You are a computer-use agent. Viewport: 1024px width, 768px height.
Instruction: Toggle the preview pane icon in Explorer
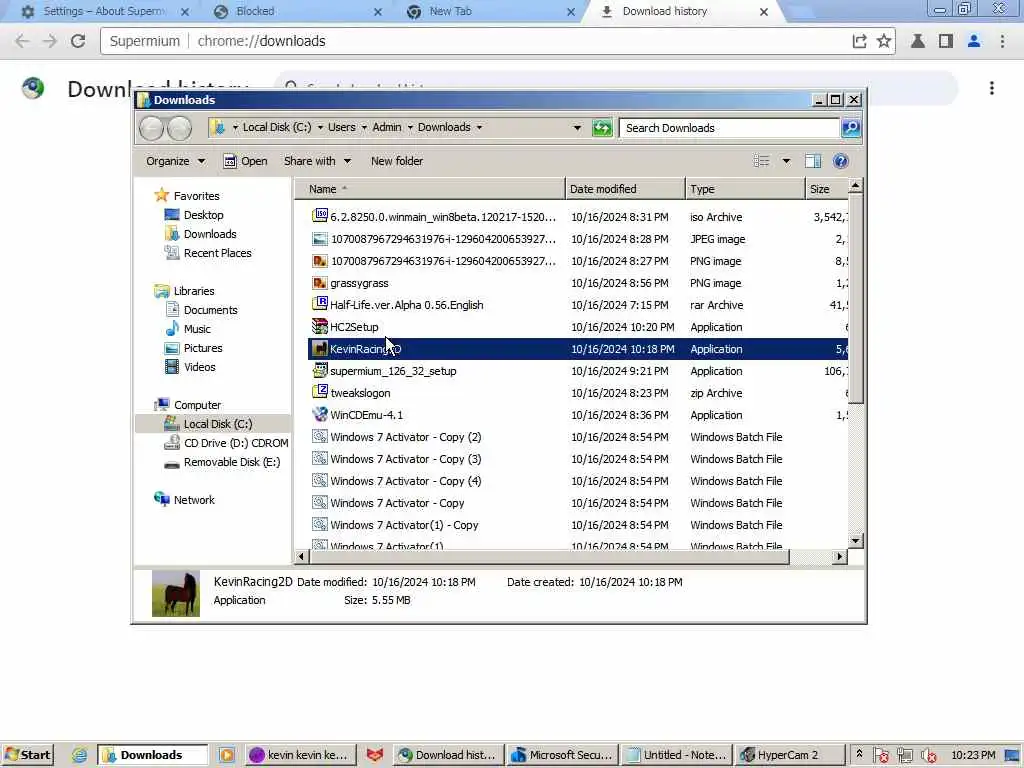click(813, 161)
